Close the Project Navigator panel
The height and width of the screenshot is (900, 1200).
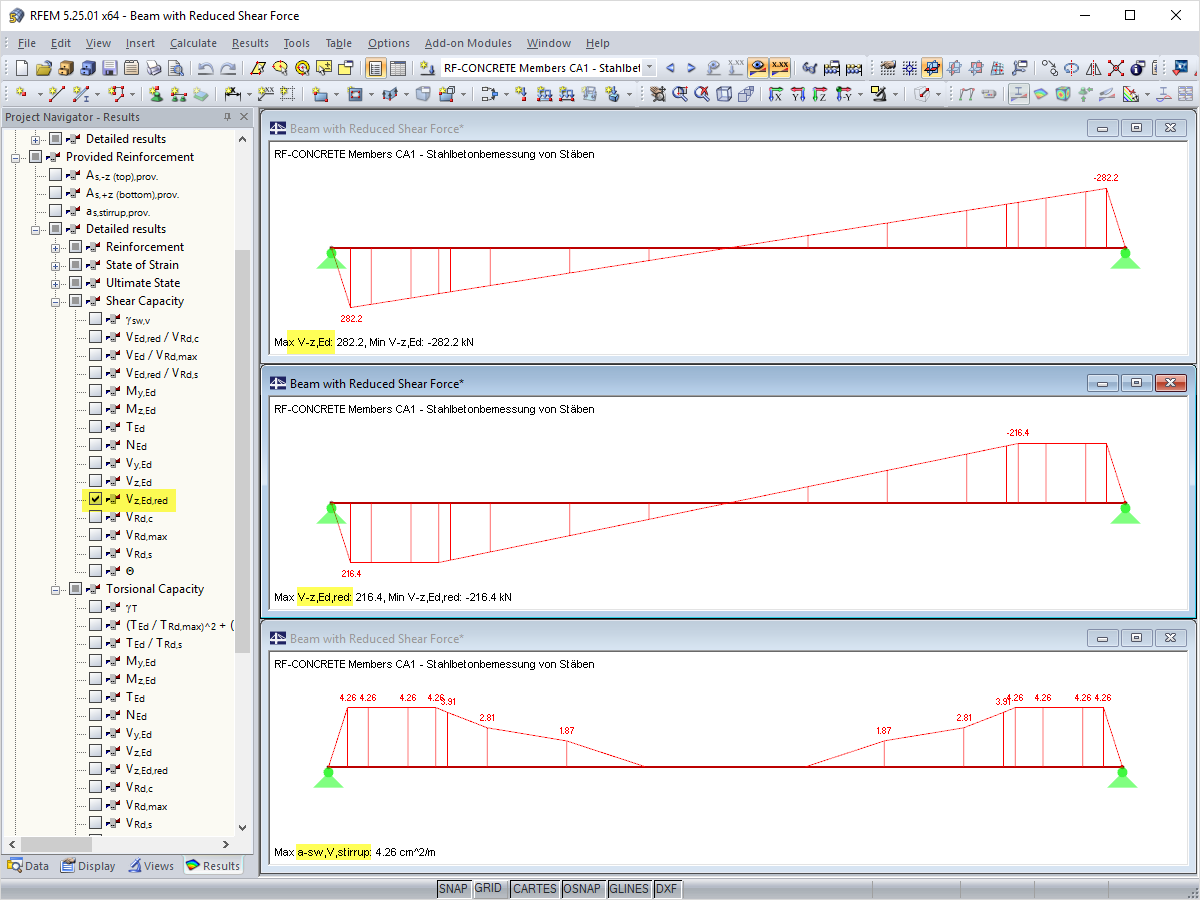[244, 117]
